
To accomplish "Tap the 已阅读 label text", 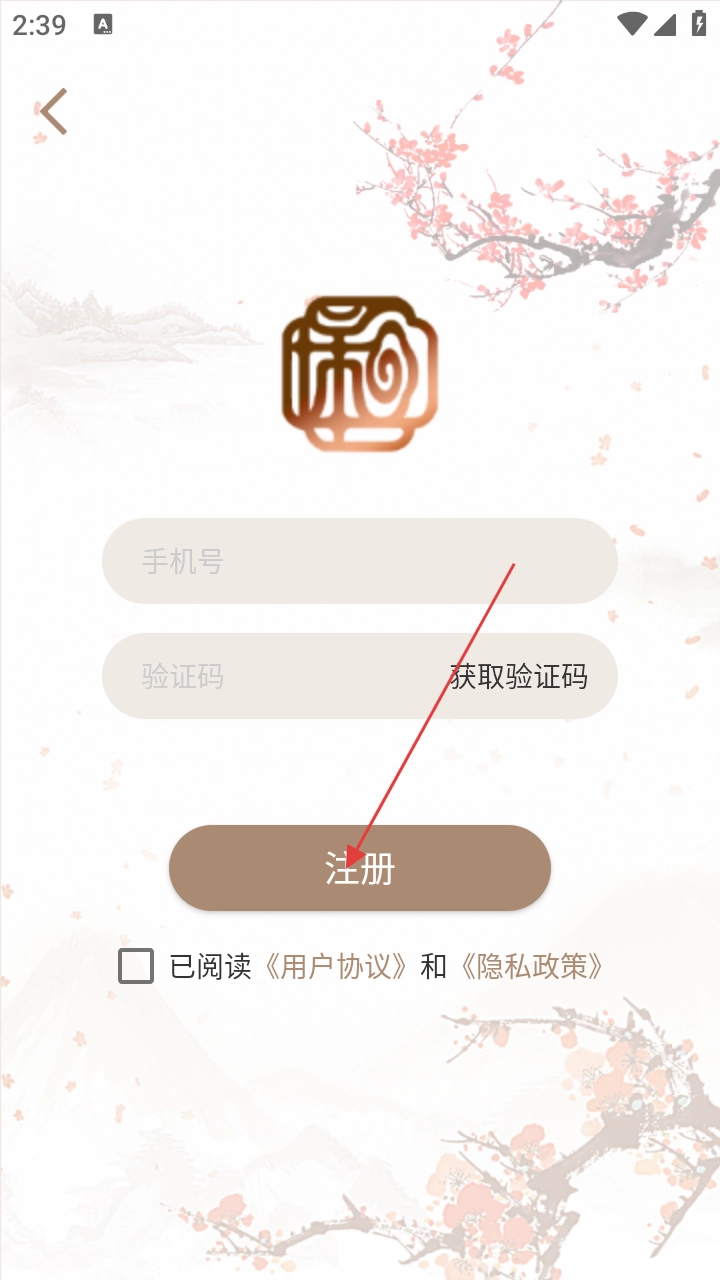I will click(210, 966).
